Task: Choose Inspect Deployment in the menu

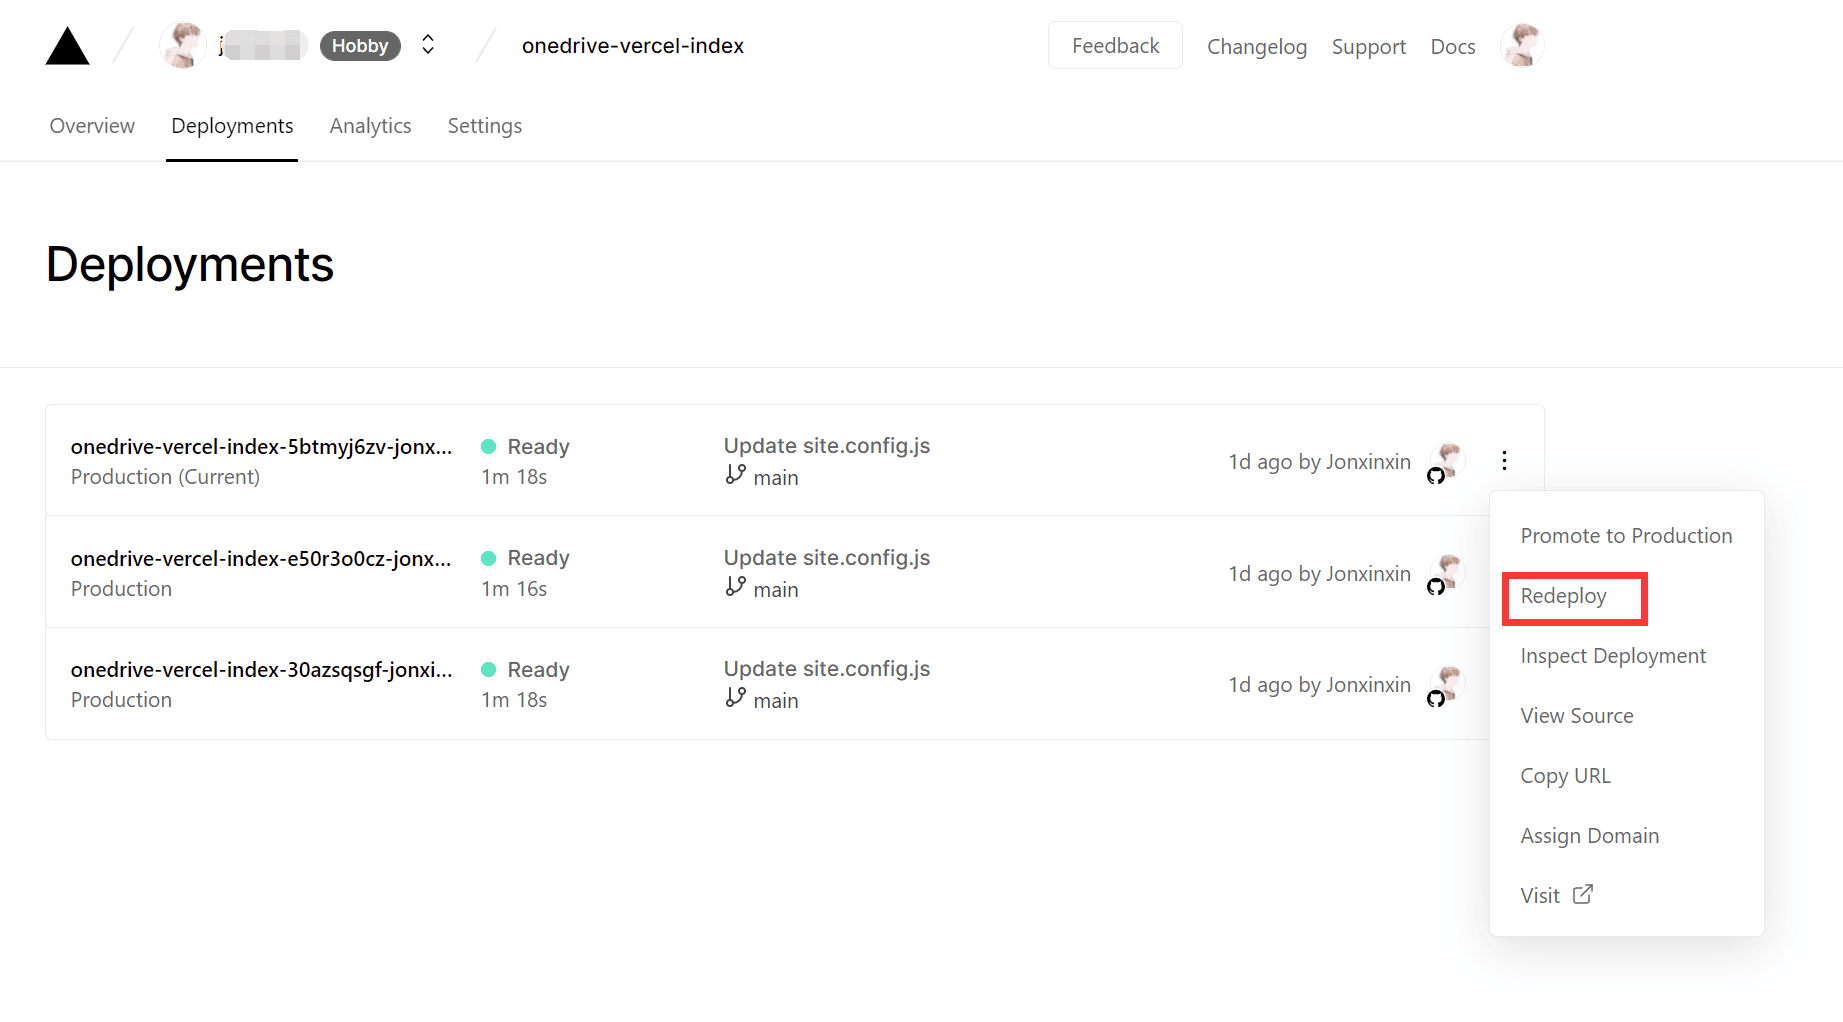Action: 1613,656
